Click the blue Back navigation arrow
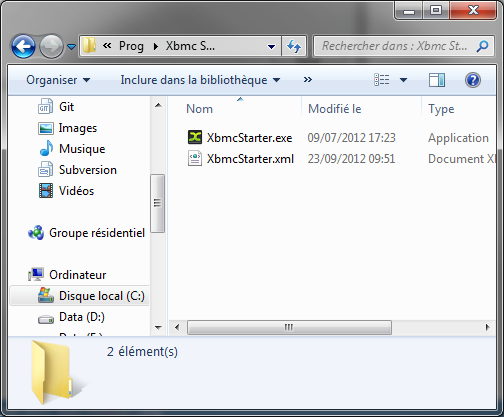The height and width of the screenshot is (417, 504). [x=23, y=46]
